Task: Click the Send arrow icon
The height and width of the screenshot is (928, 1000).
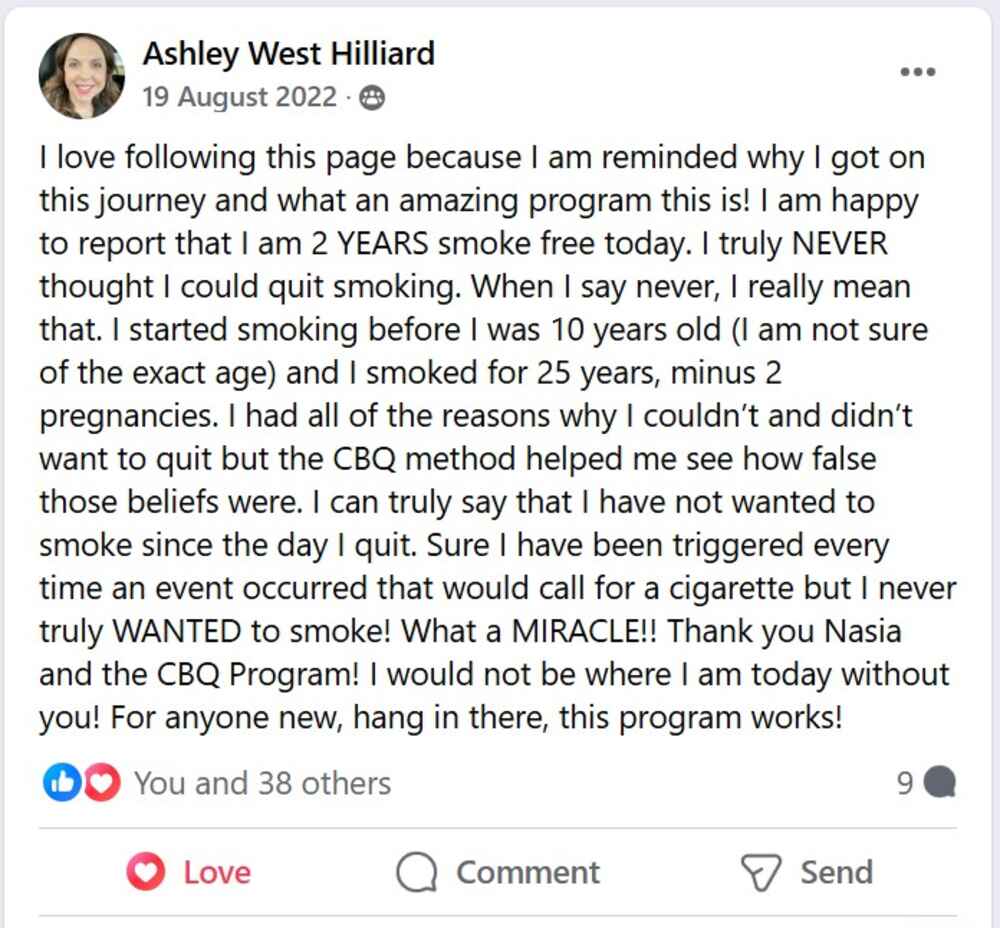Action: (761, 872)
